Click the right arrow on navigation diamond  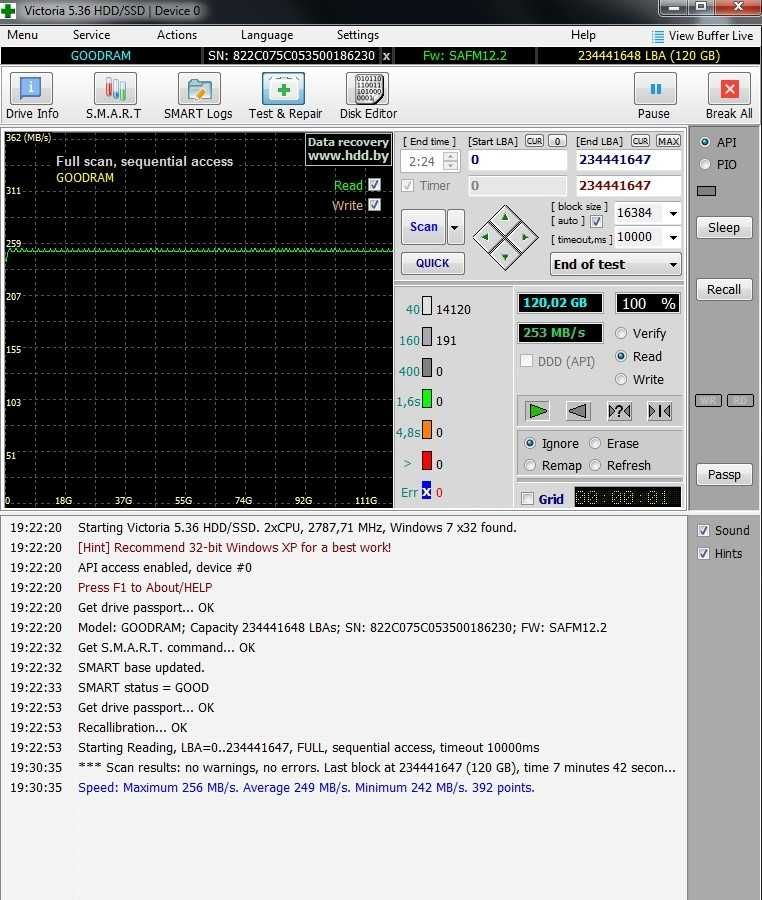click(524, 236)
